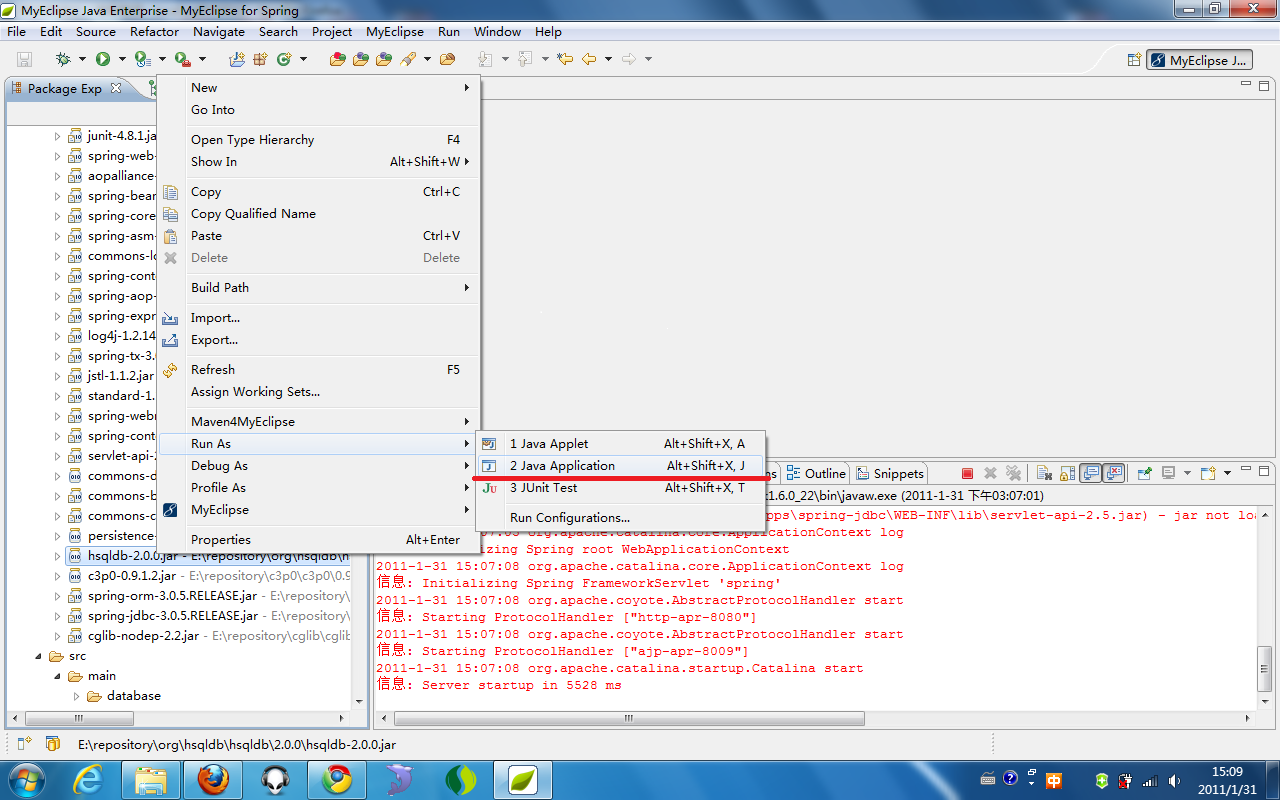The height and width of the screenshot is (800, 1280).
Task: Click the Debug bug icon in toolbar
Action: [x=63, y=60]
